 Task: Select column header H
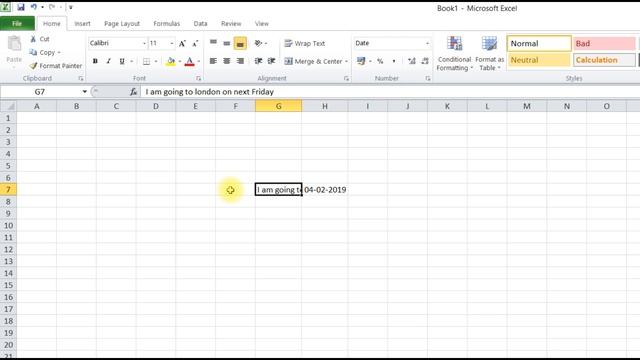(x=324, y=106)
